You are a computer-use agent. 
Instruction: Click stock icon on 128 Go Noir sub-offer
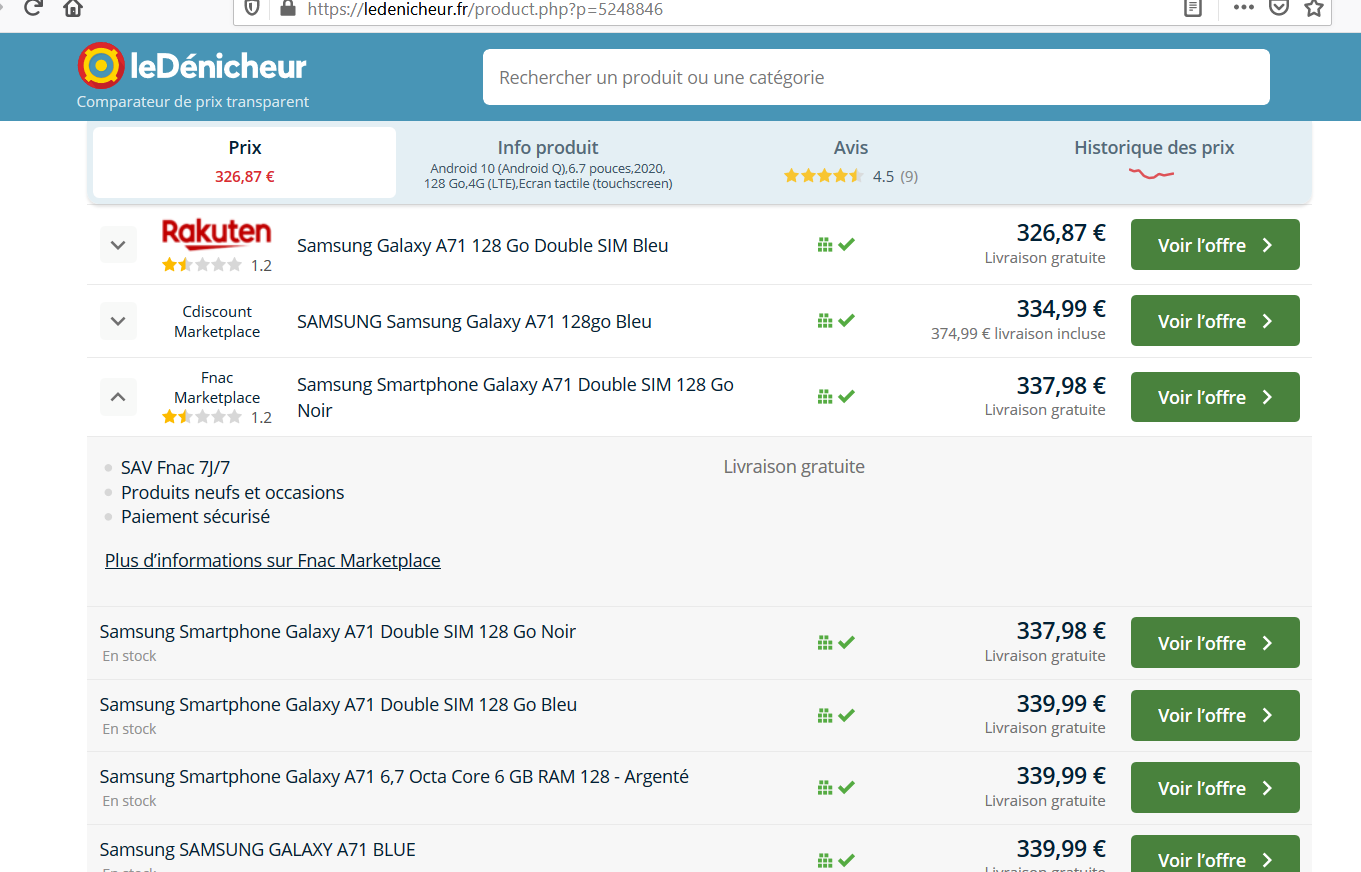(836, 643)
